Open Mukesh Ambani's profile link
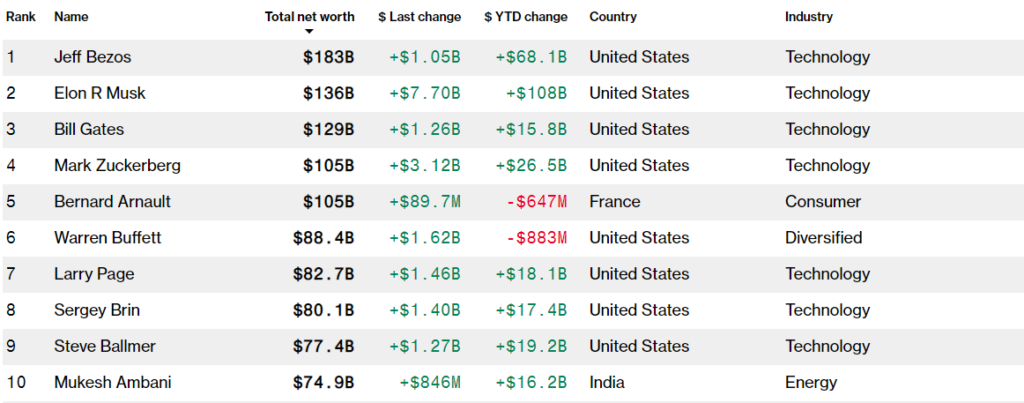Image resolution: width=1024 pixels, height=403 pixels. 112,382
